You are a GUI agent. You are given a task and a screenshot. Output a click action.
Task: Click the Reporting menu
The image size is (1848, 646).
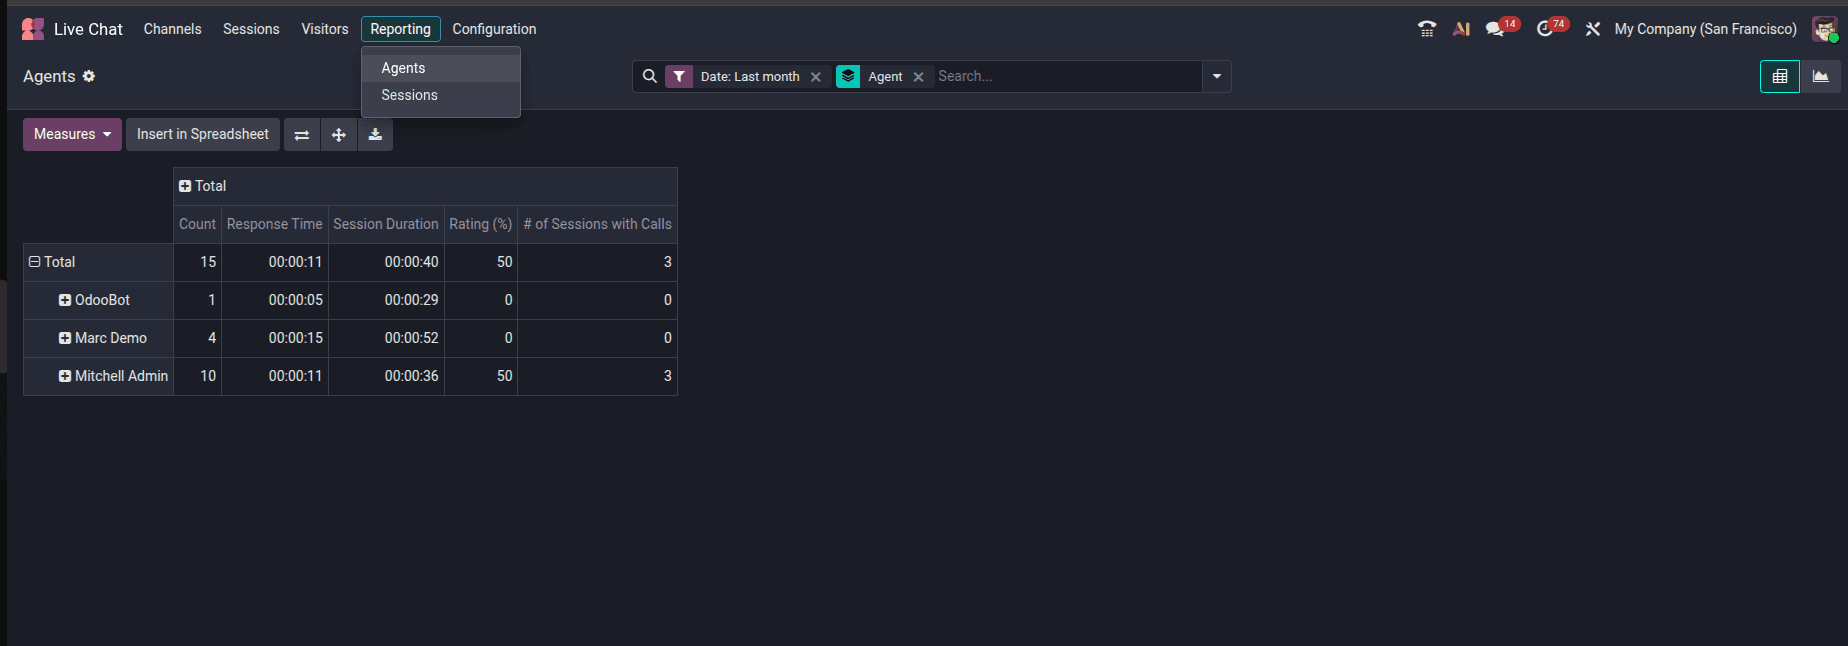400,29
